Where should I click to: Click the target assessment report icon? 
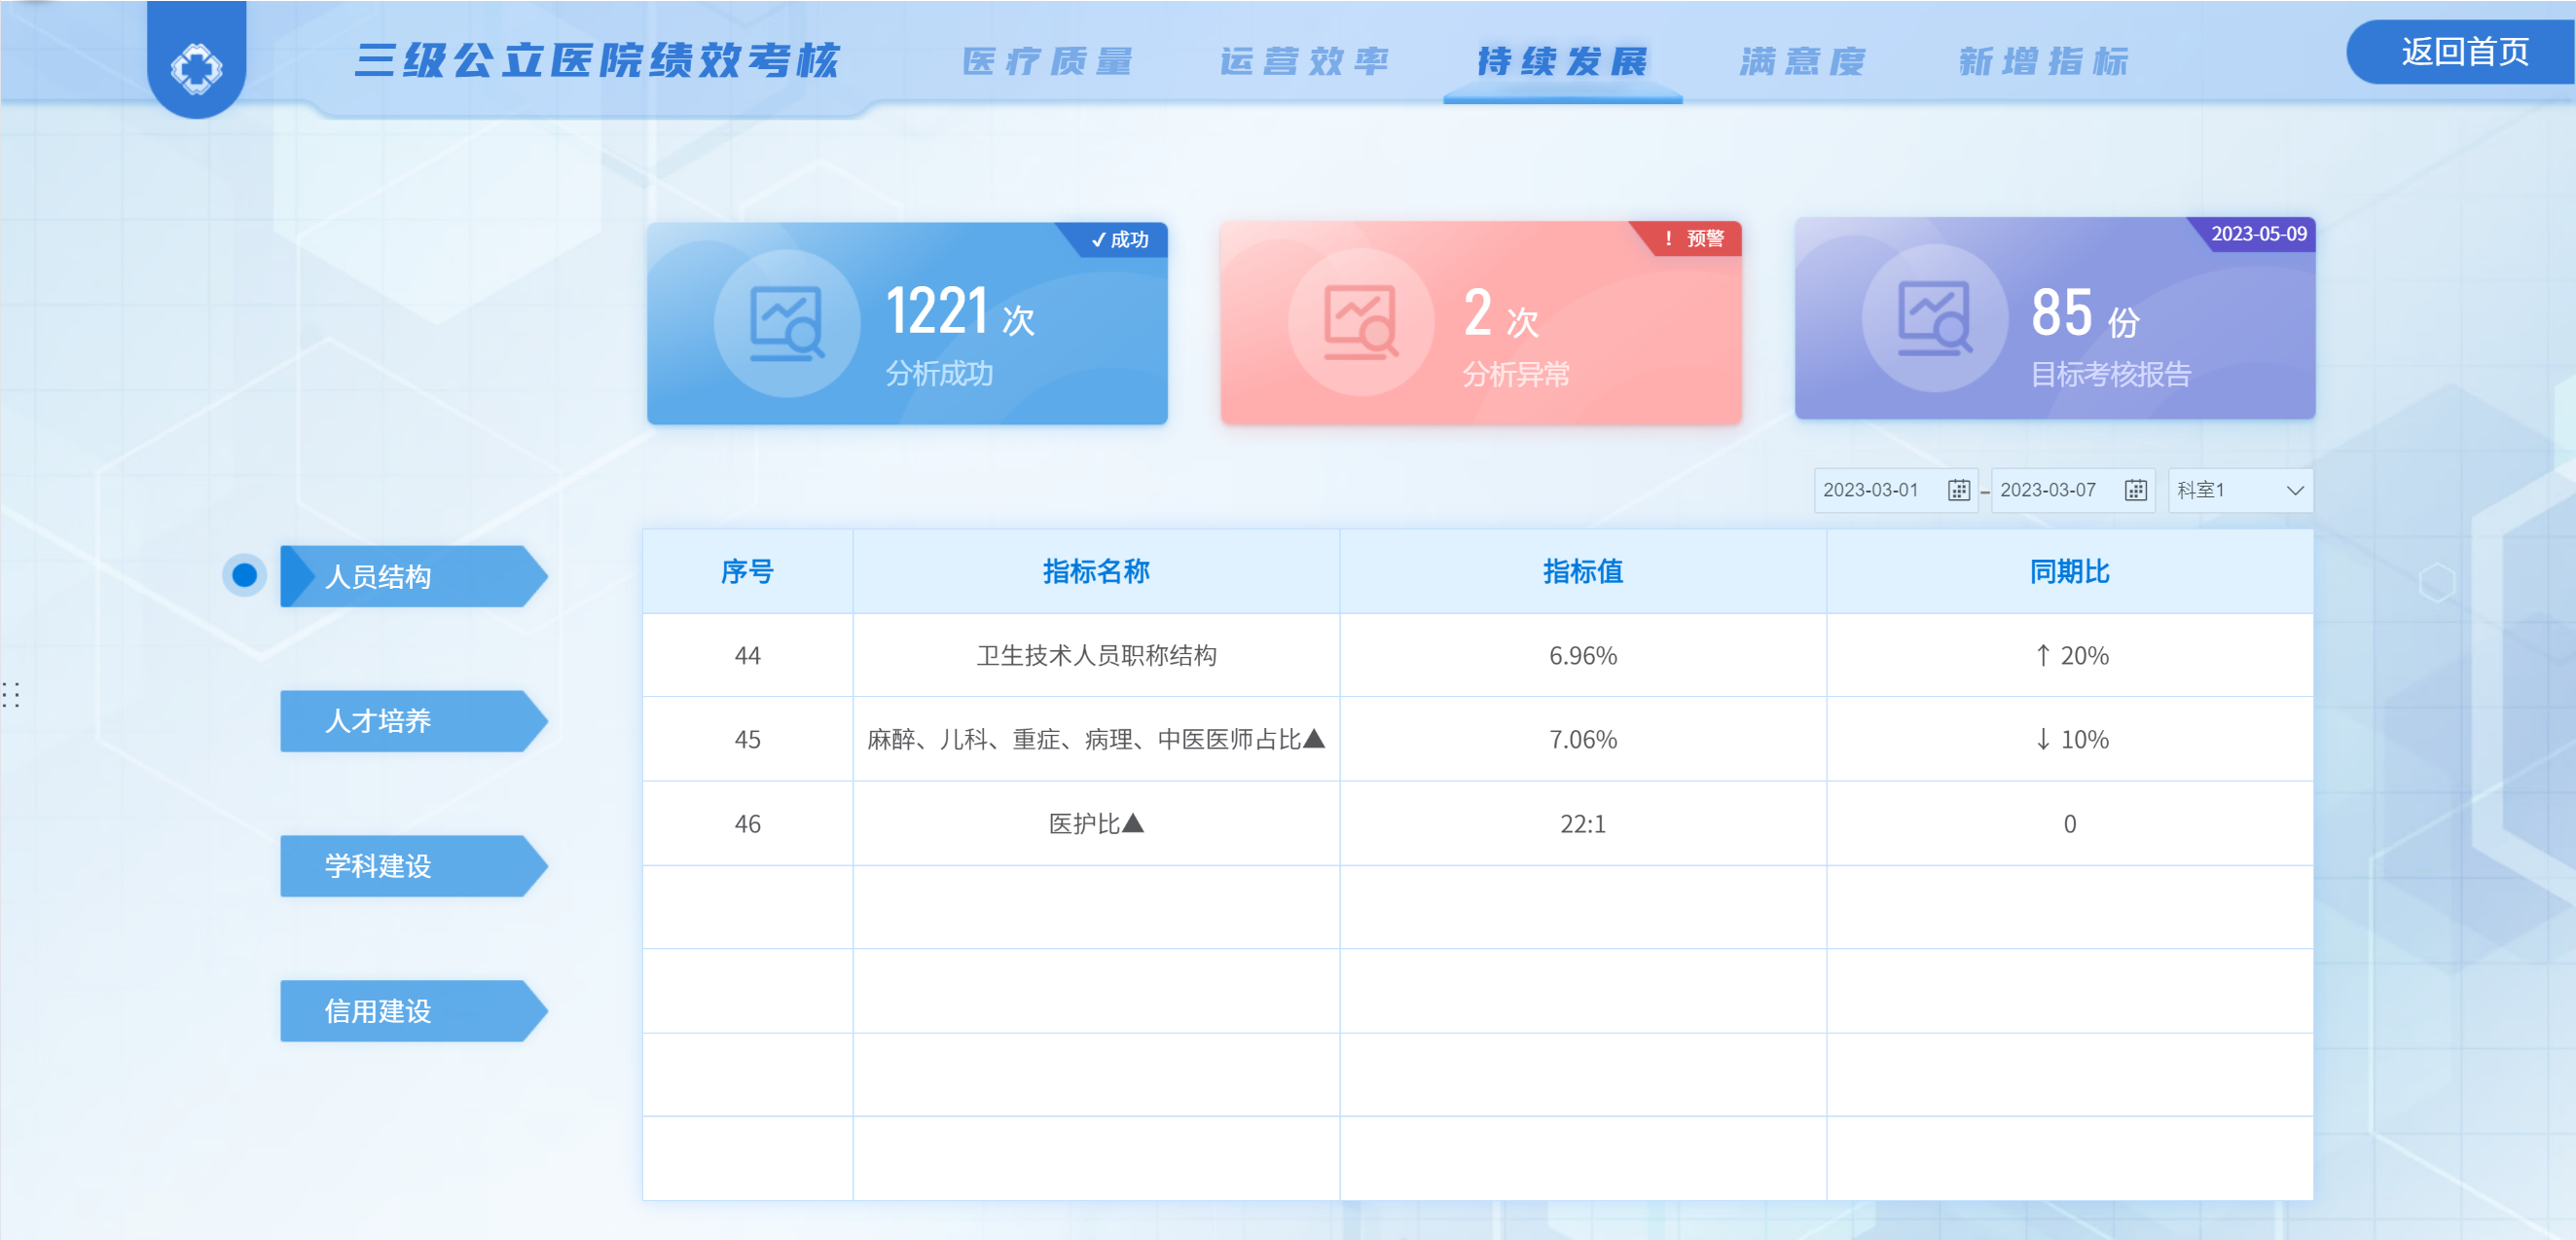[x=1934, y=319]
